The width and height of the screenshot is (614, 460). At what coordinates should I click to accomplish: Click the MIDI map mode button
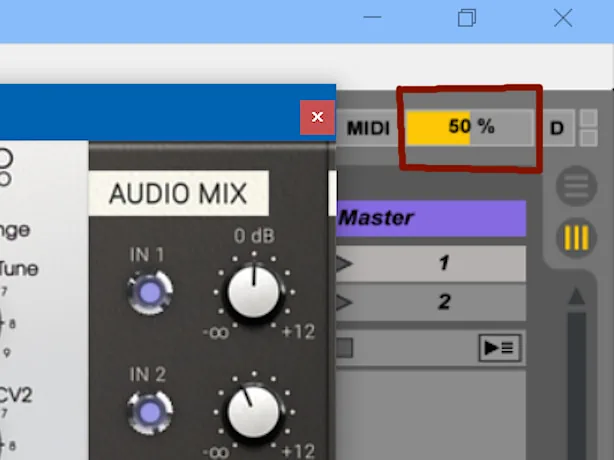(x=368, y=128)
